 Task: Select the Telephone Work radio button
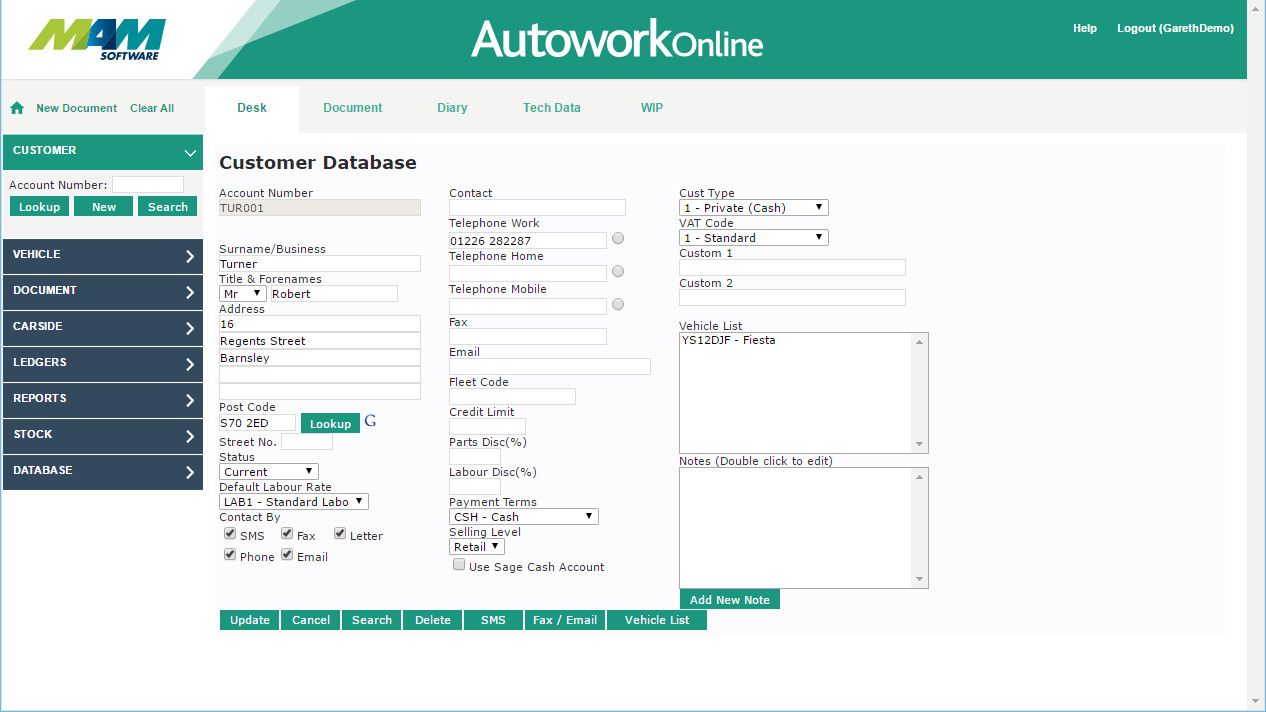coord(618,239)
